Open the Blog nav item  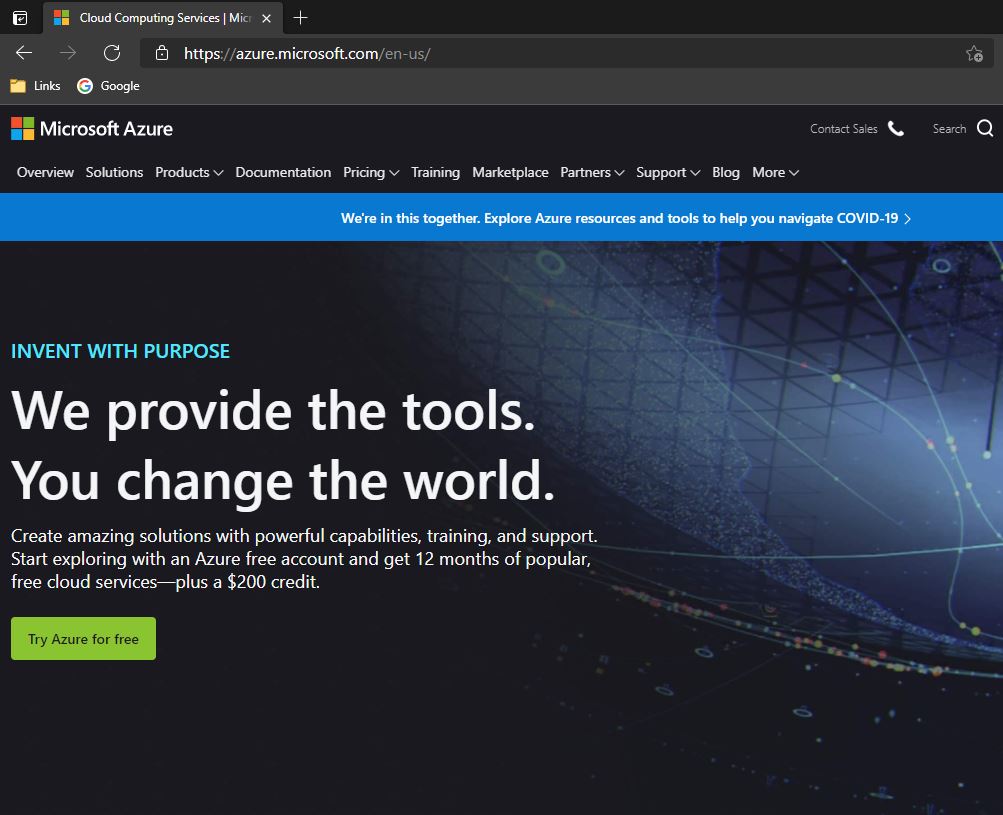(726, 172)
